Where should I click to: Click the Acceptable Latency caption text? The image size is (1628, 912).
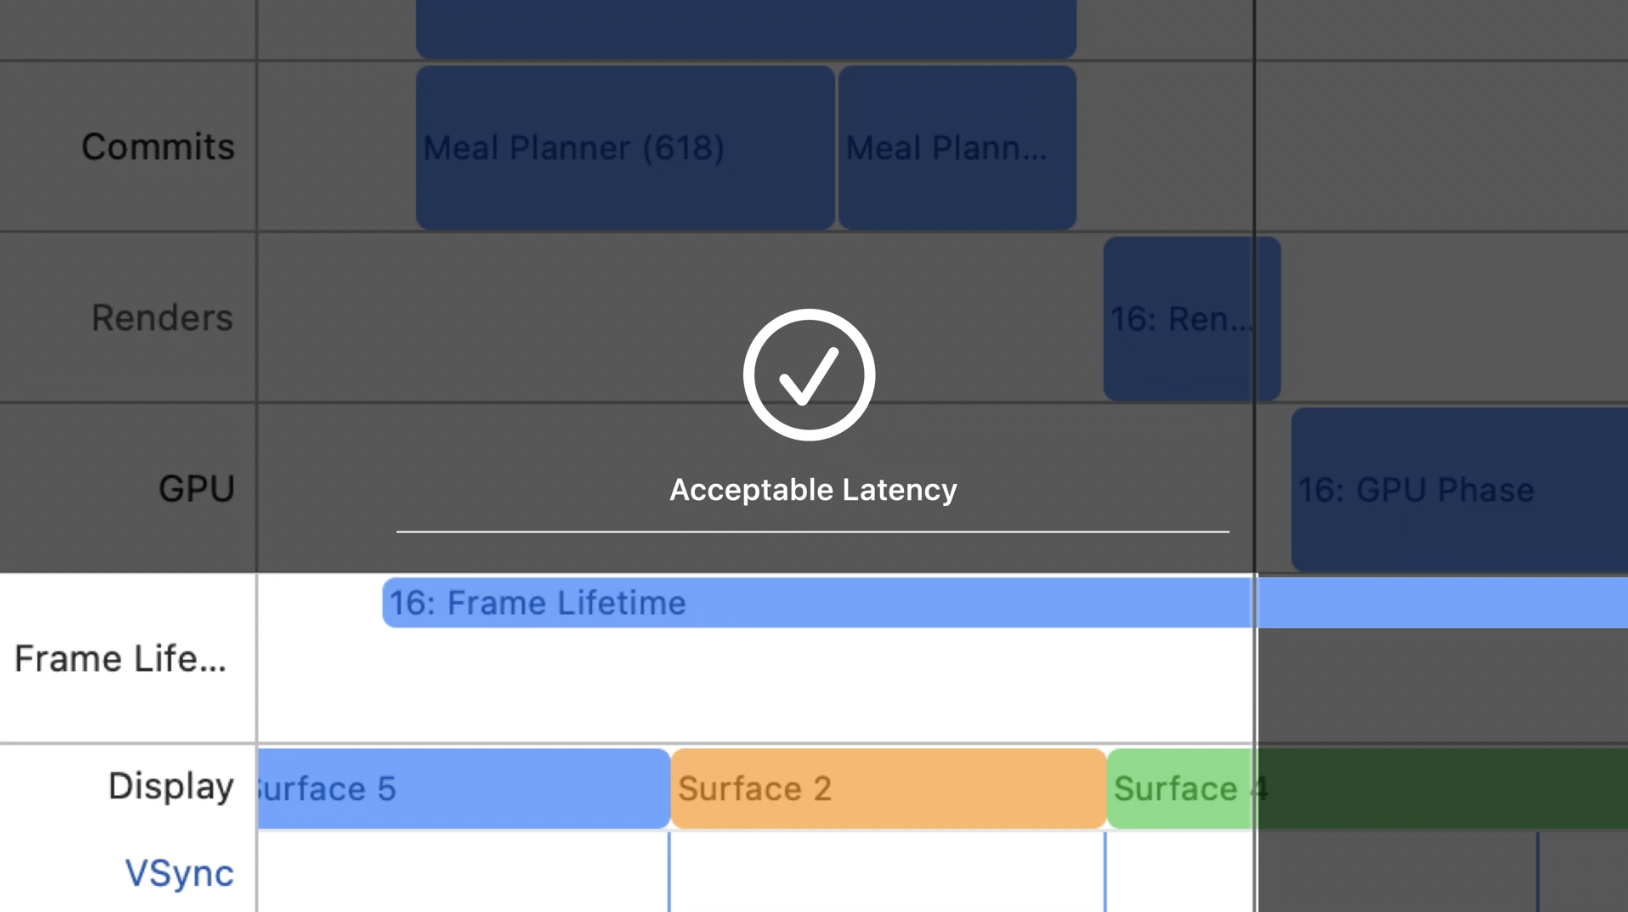813,490
